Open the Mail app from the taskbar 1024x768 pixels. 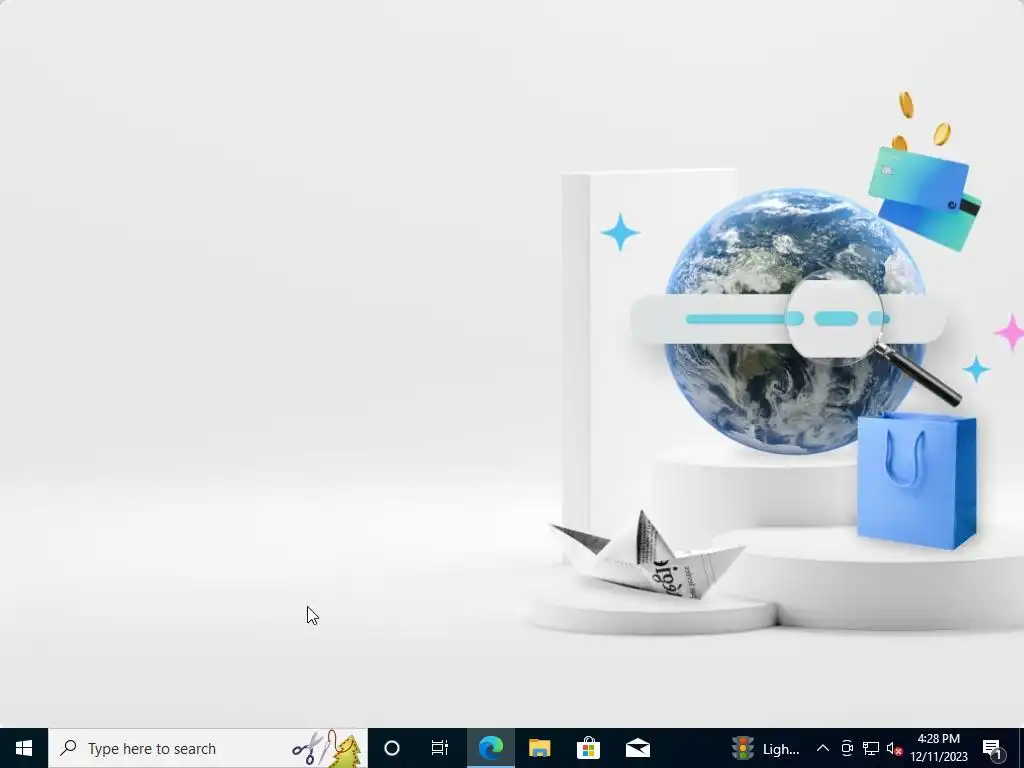pos(637,748)
